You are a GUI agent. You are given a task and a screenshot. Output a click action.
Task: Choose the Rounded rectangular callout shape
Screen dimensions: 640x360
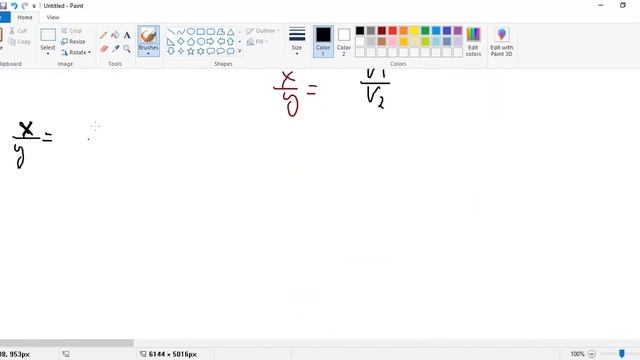[x=211, y=51]
